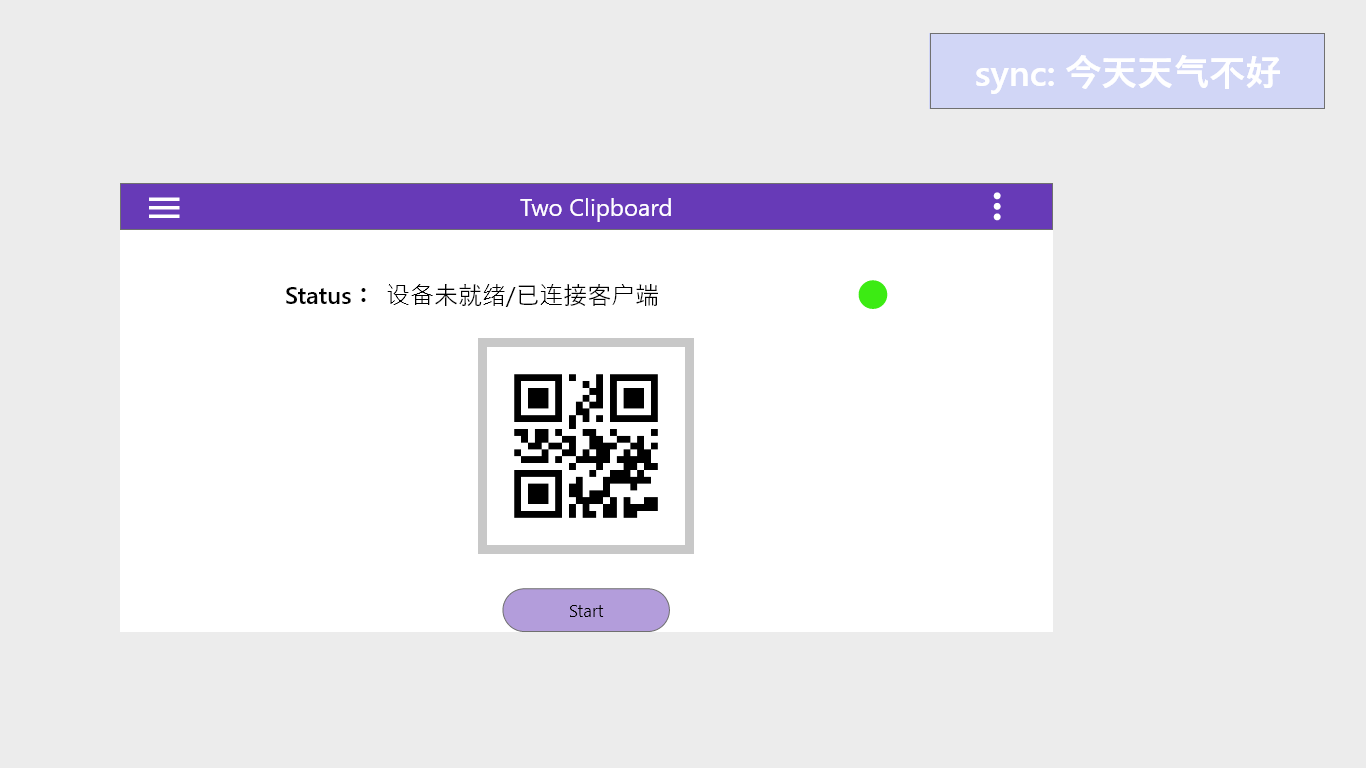
Task: Open the hamburger navigation menu
Action: (x=164, y=207)
